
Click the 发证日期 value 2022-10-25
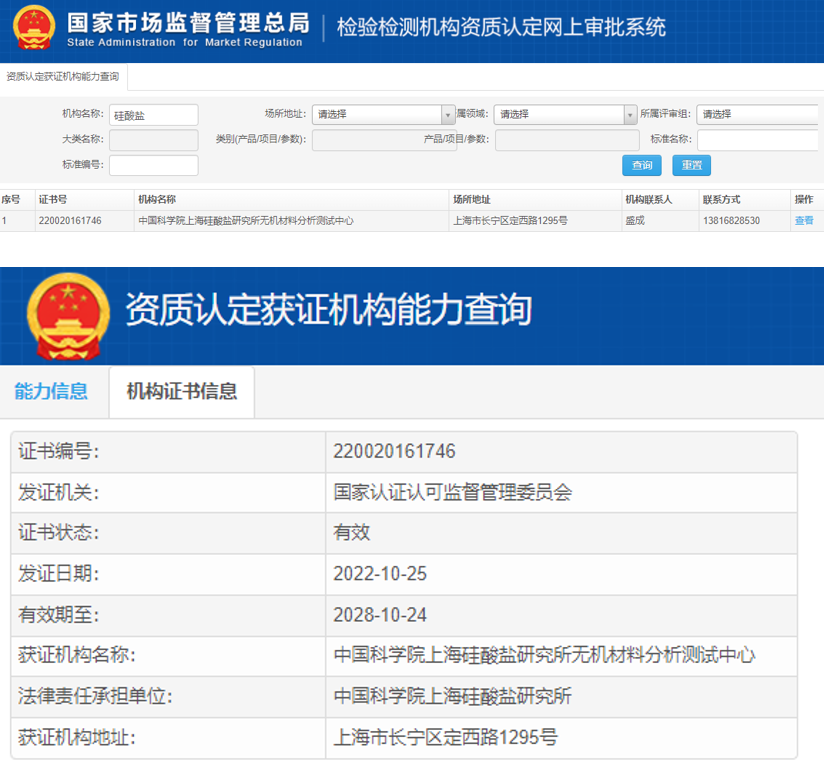380,574
